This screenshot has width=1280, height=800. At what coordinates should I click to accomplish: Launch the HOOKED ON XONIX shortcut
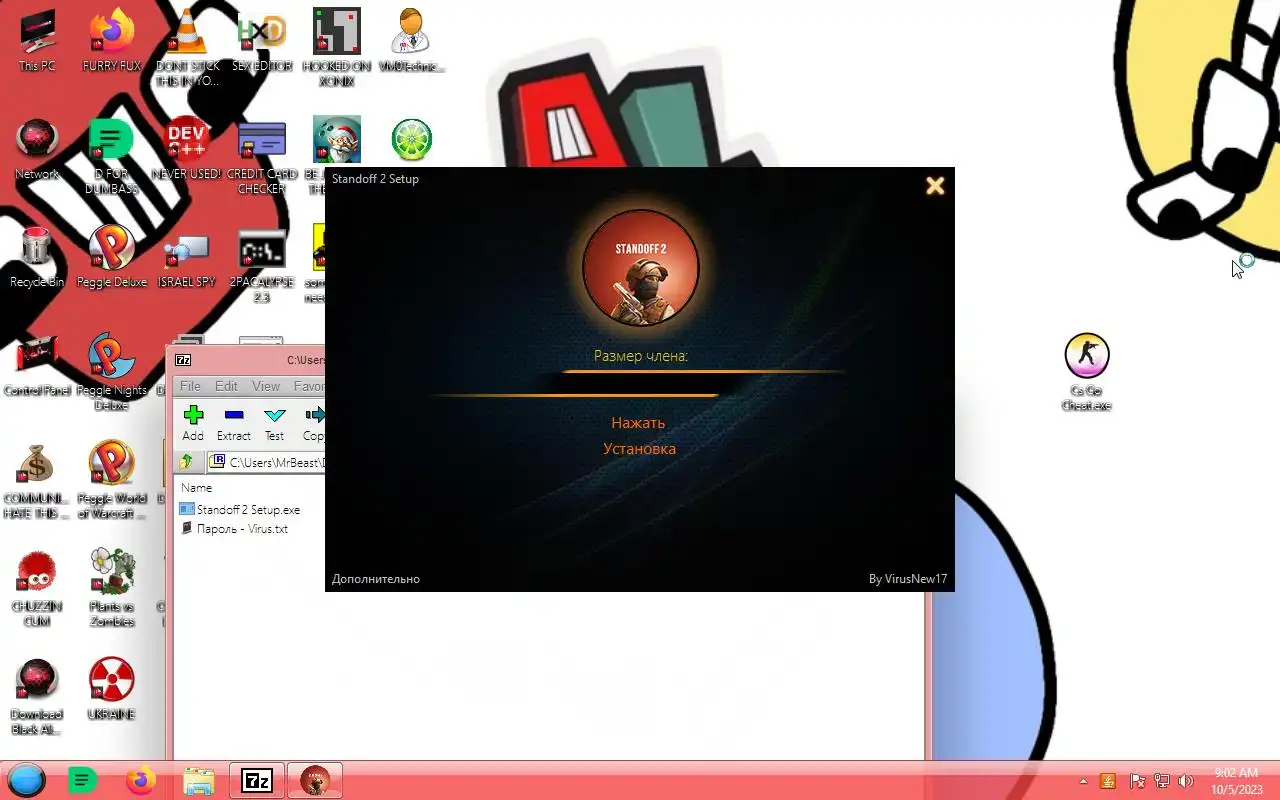[337, 48]
